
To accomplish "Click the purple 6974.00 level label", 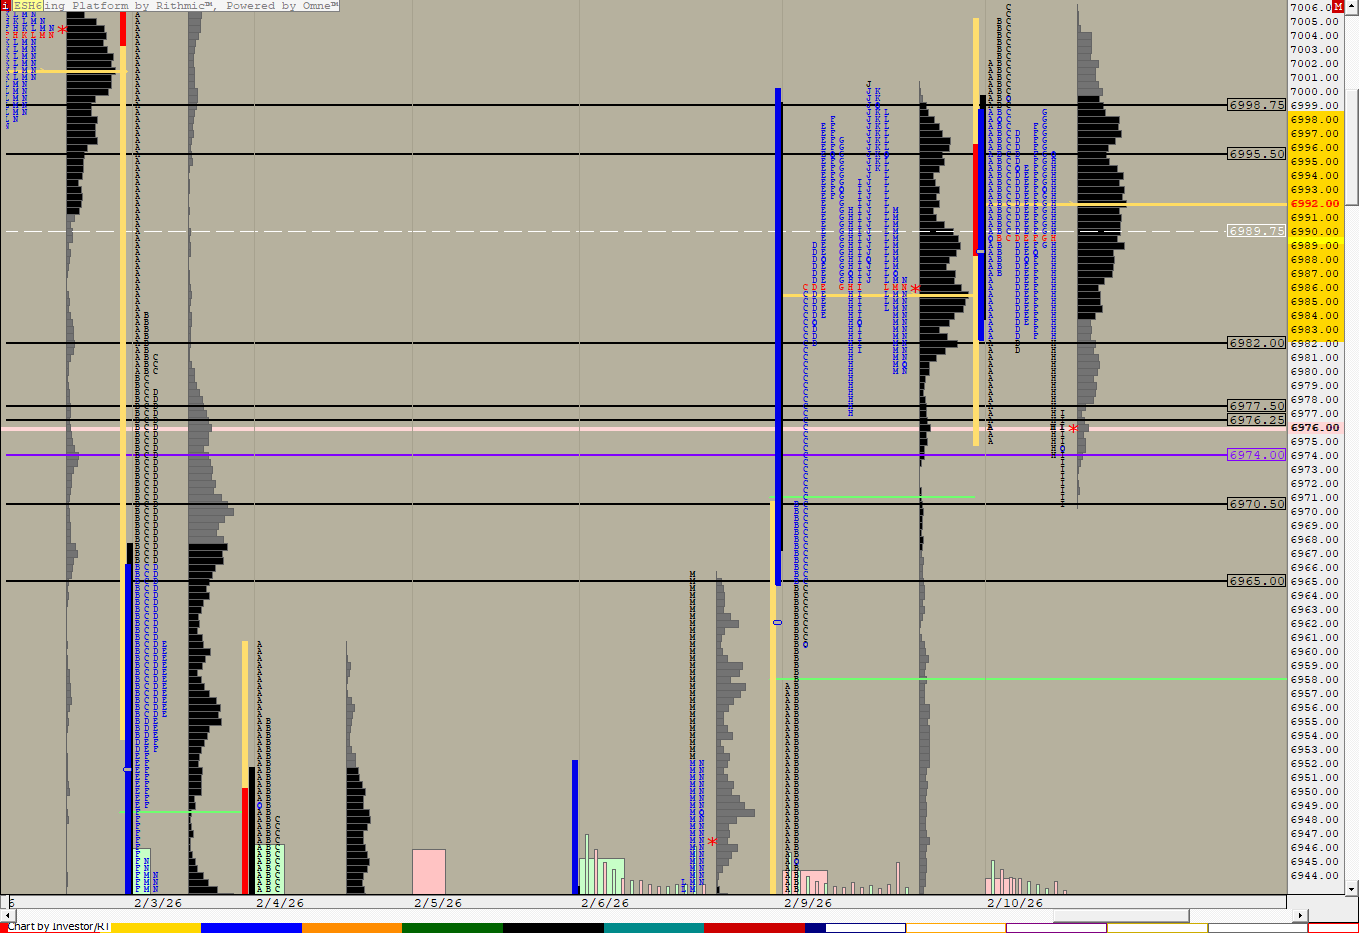I will tap(1256, 455).
